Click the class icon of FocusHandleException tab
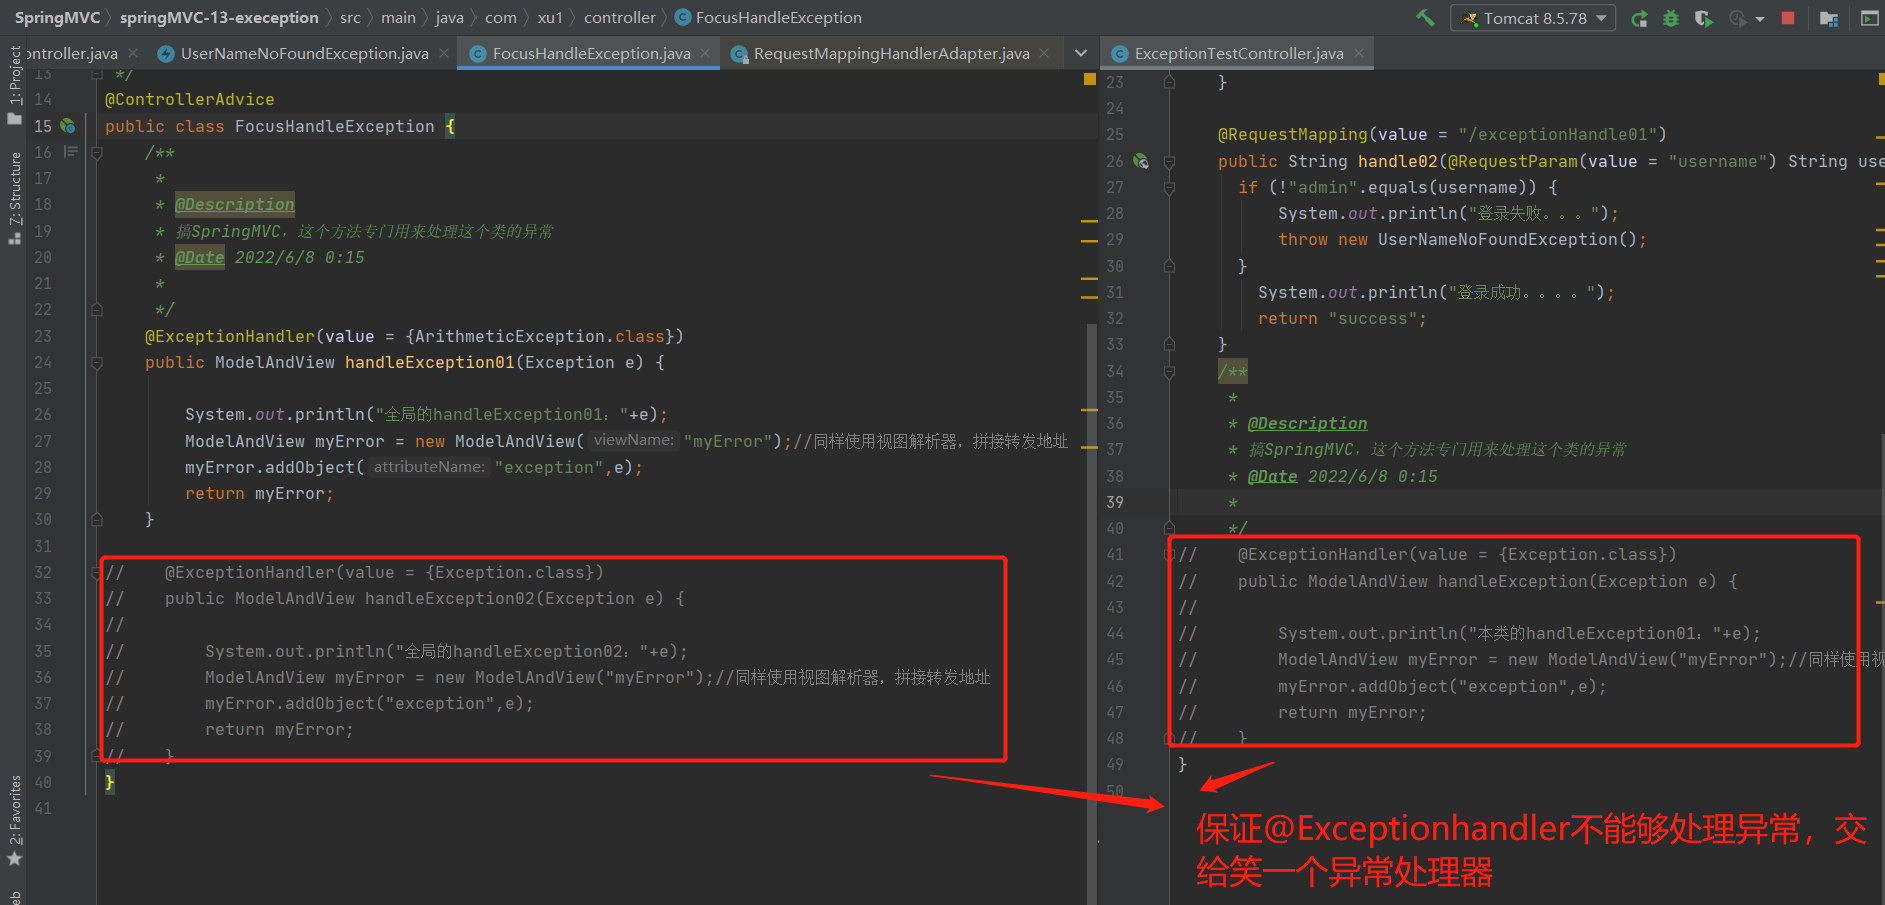Screen dimensions: 1885x905 coord(478,54)
